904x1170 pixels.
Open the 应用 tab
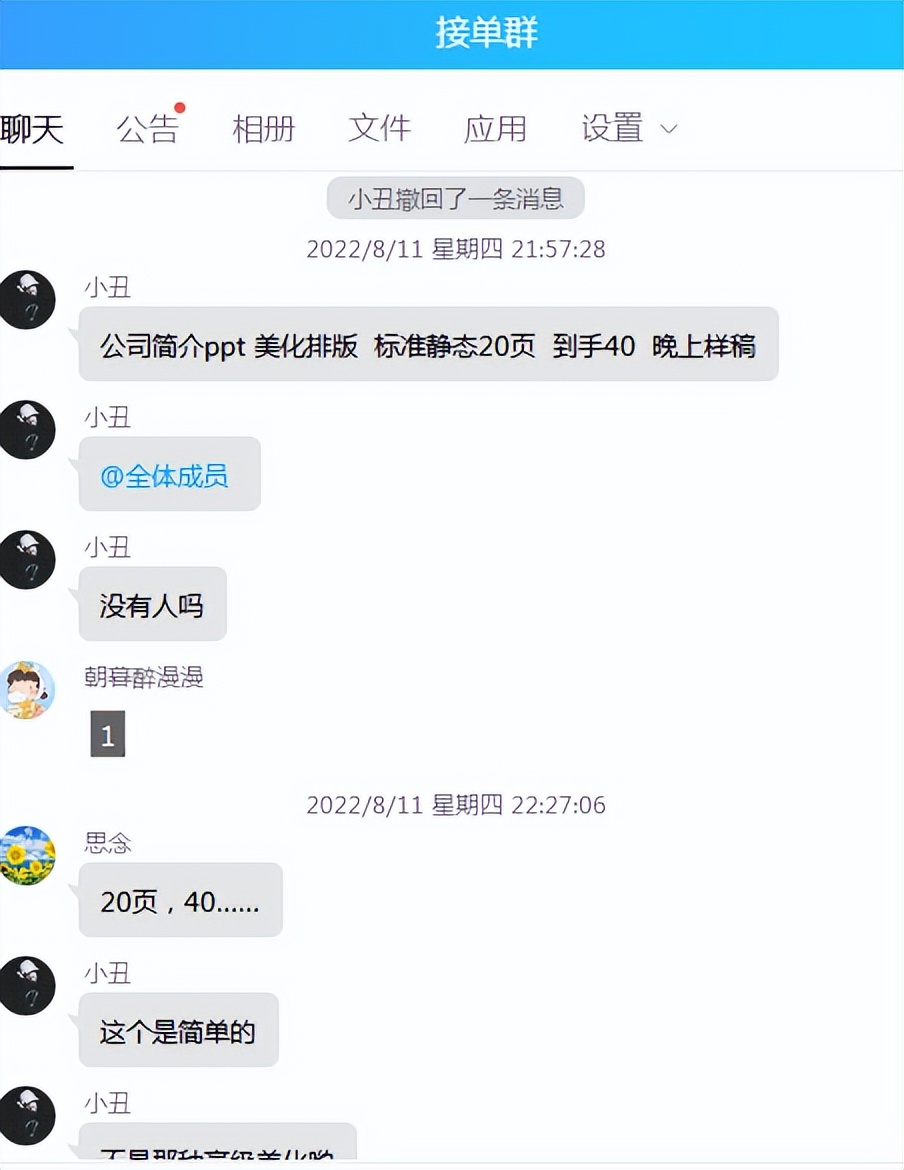[x=495, y=129]
